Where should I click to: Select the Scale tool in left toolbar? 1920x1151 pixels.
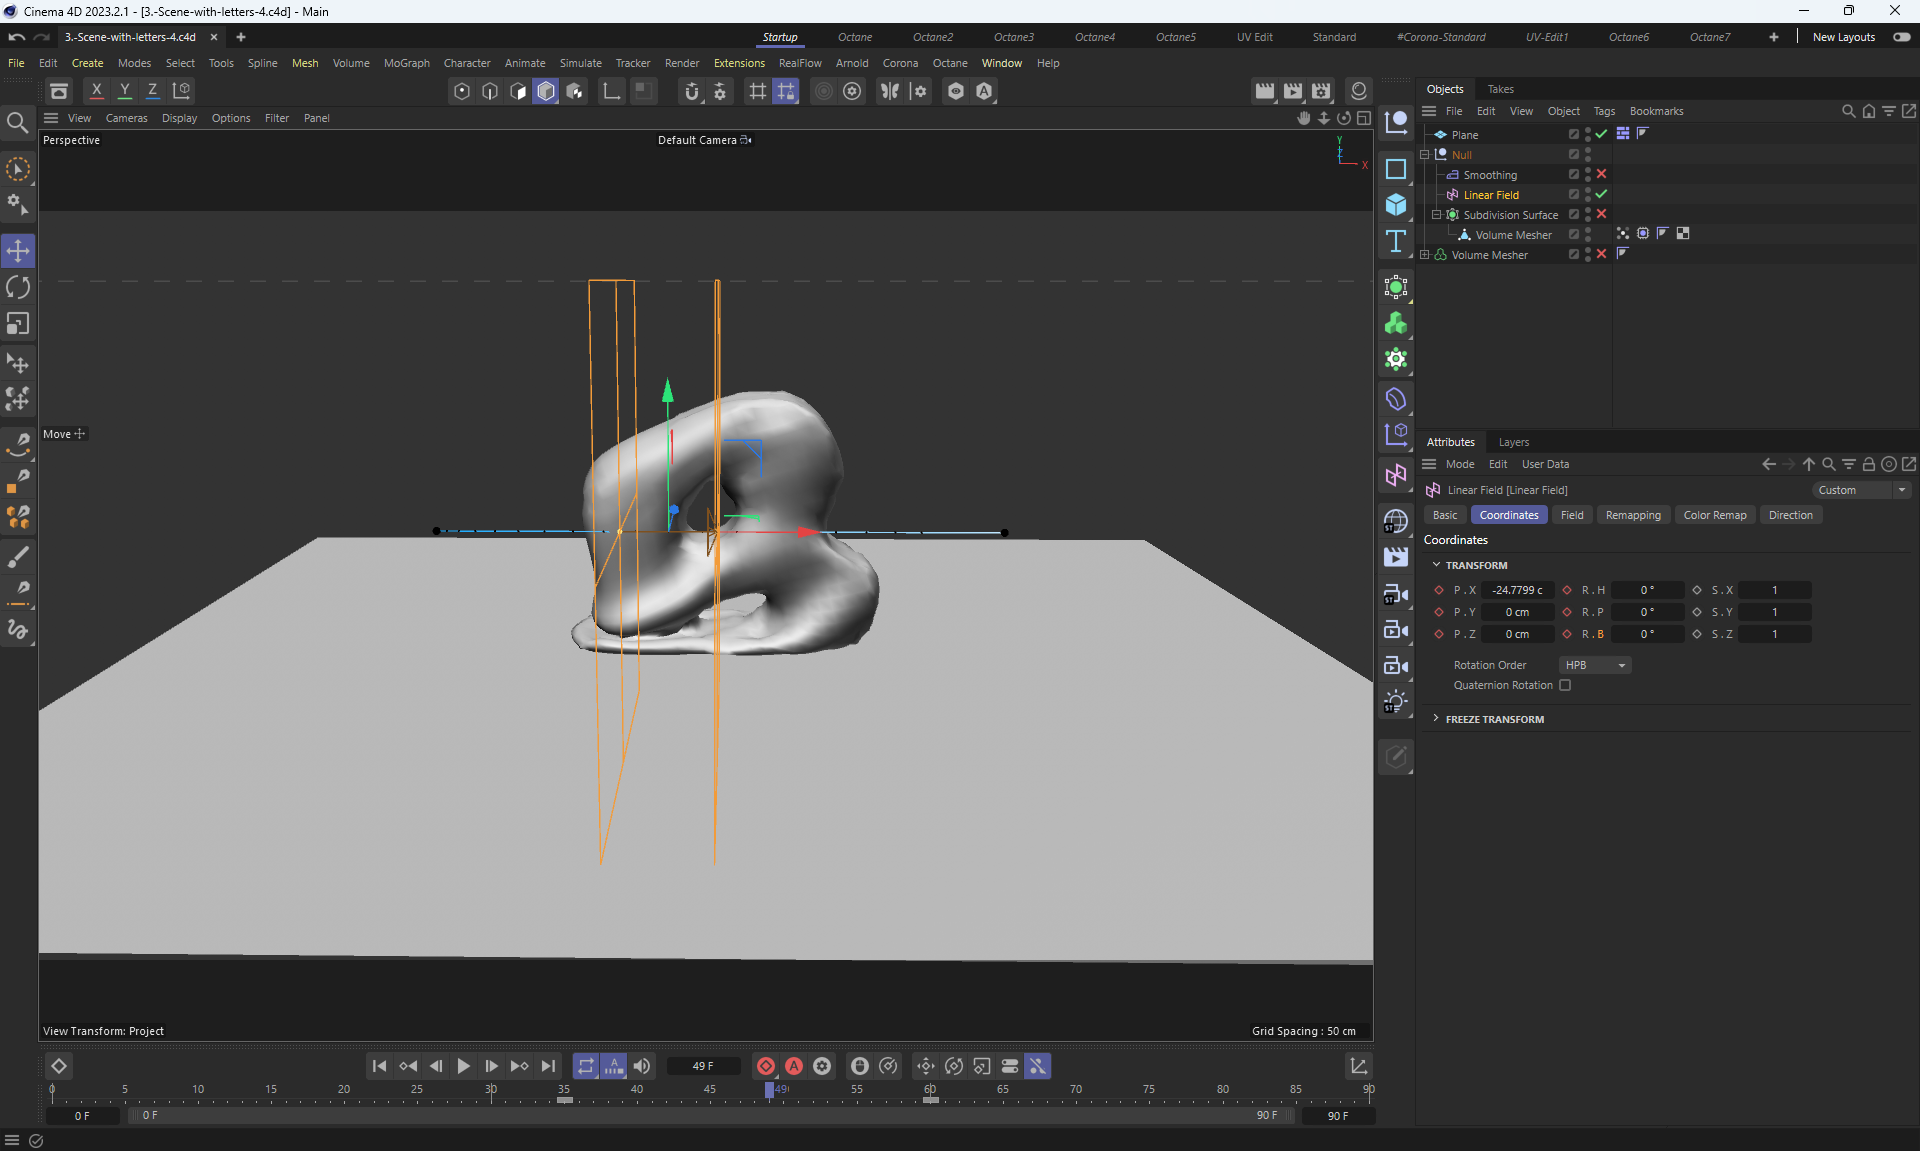pos(18,324)
